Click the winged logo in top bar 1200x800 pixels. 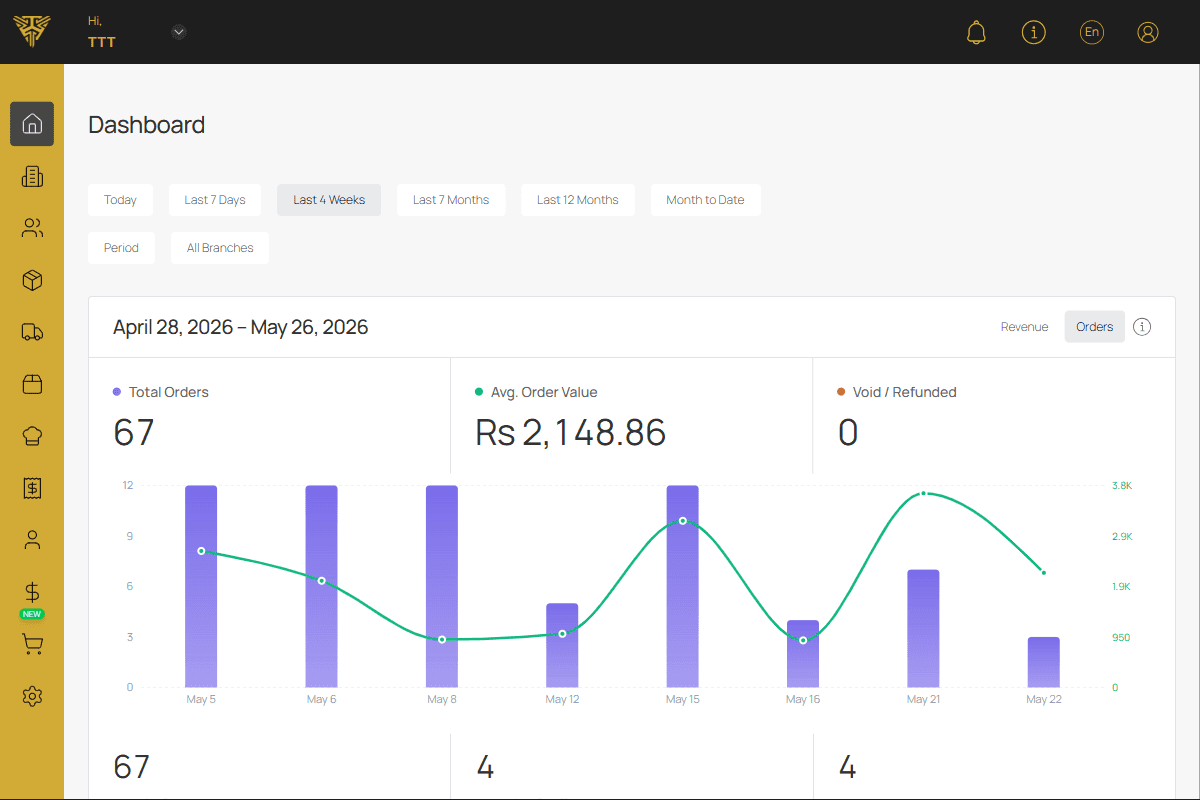click(x=32, y=32)
